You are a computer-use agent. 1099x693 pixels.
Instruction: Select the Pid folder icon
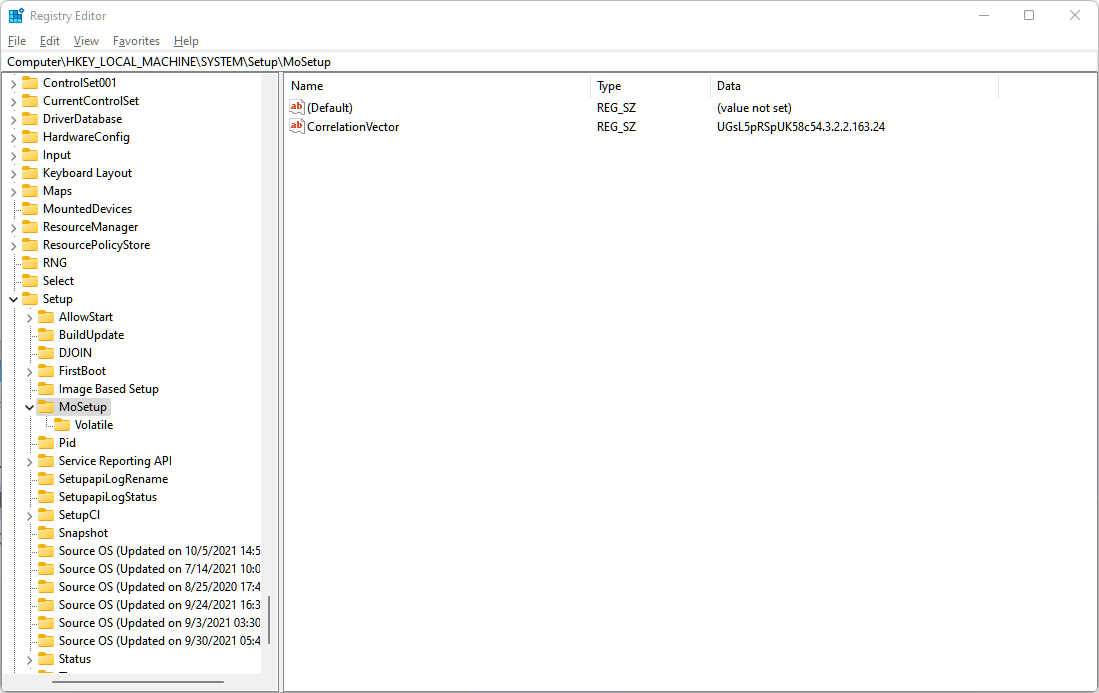point(46,442)
